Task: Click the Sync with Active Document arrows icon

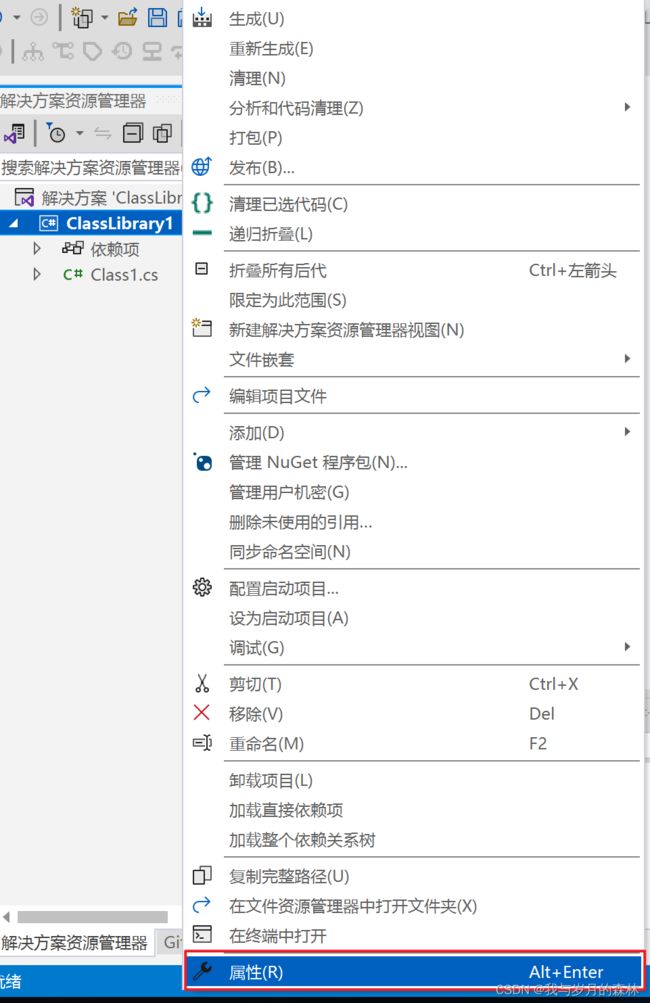Action: [x=102, y=133]
